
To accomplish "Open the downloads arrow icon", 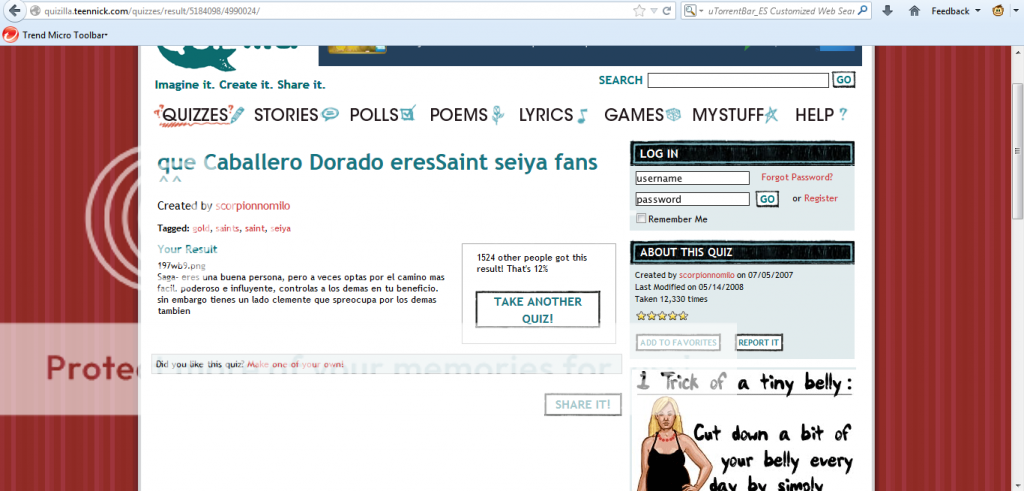I will [x=887, y=10].
